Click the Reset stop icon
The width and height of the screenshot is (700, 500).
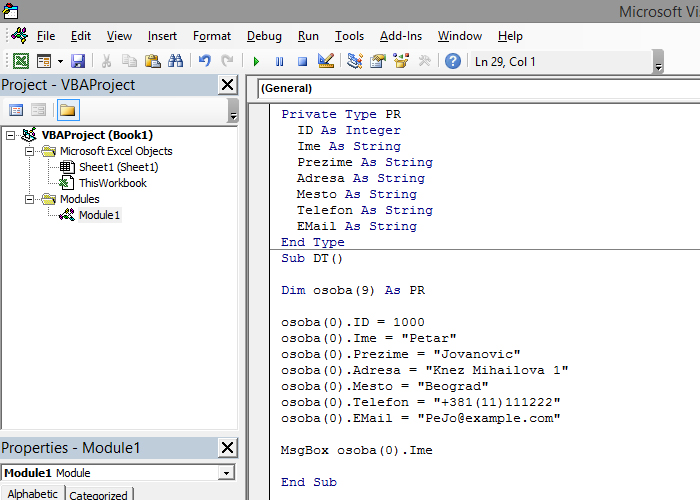click(x=301, y=62)
